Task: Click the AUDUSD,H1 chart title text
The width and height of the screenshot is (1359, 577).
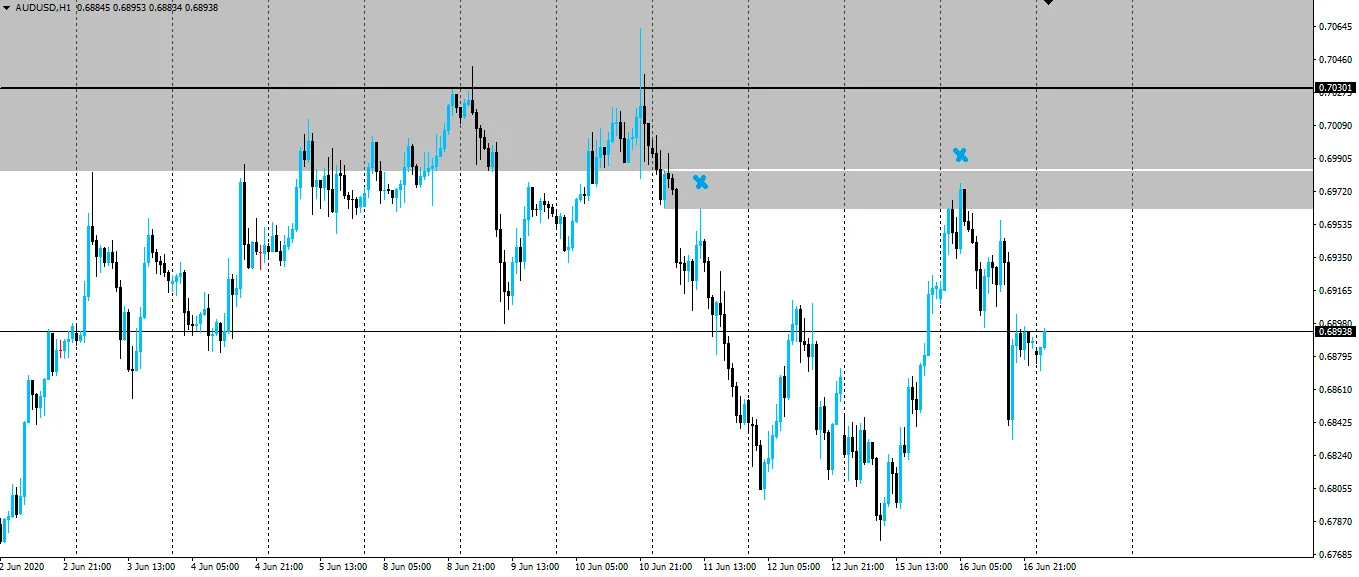Action: pos(43,7)
